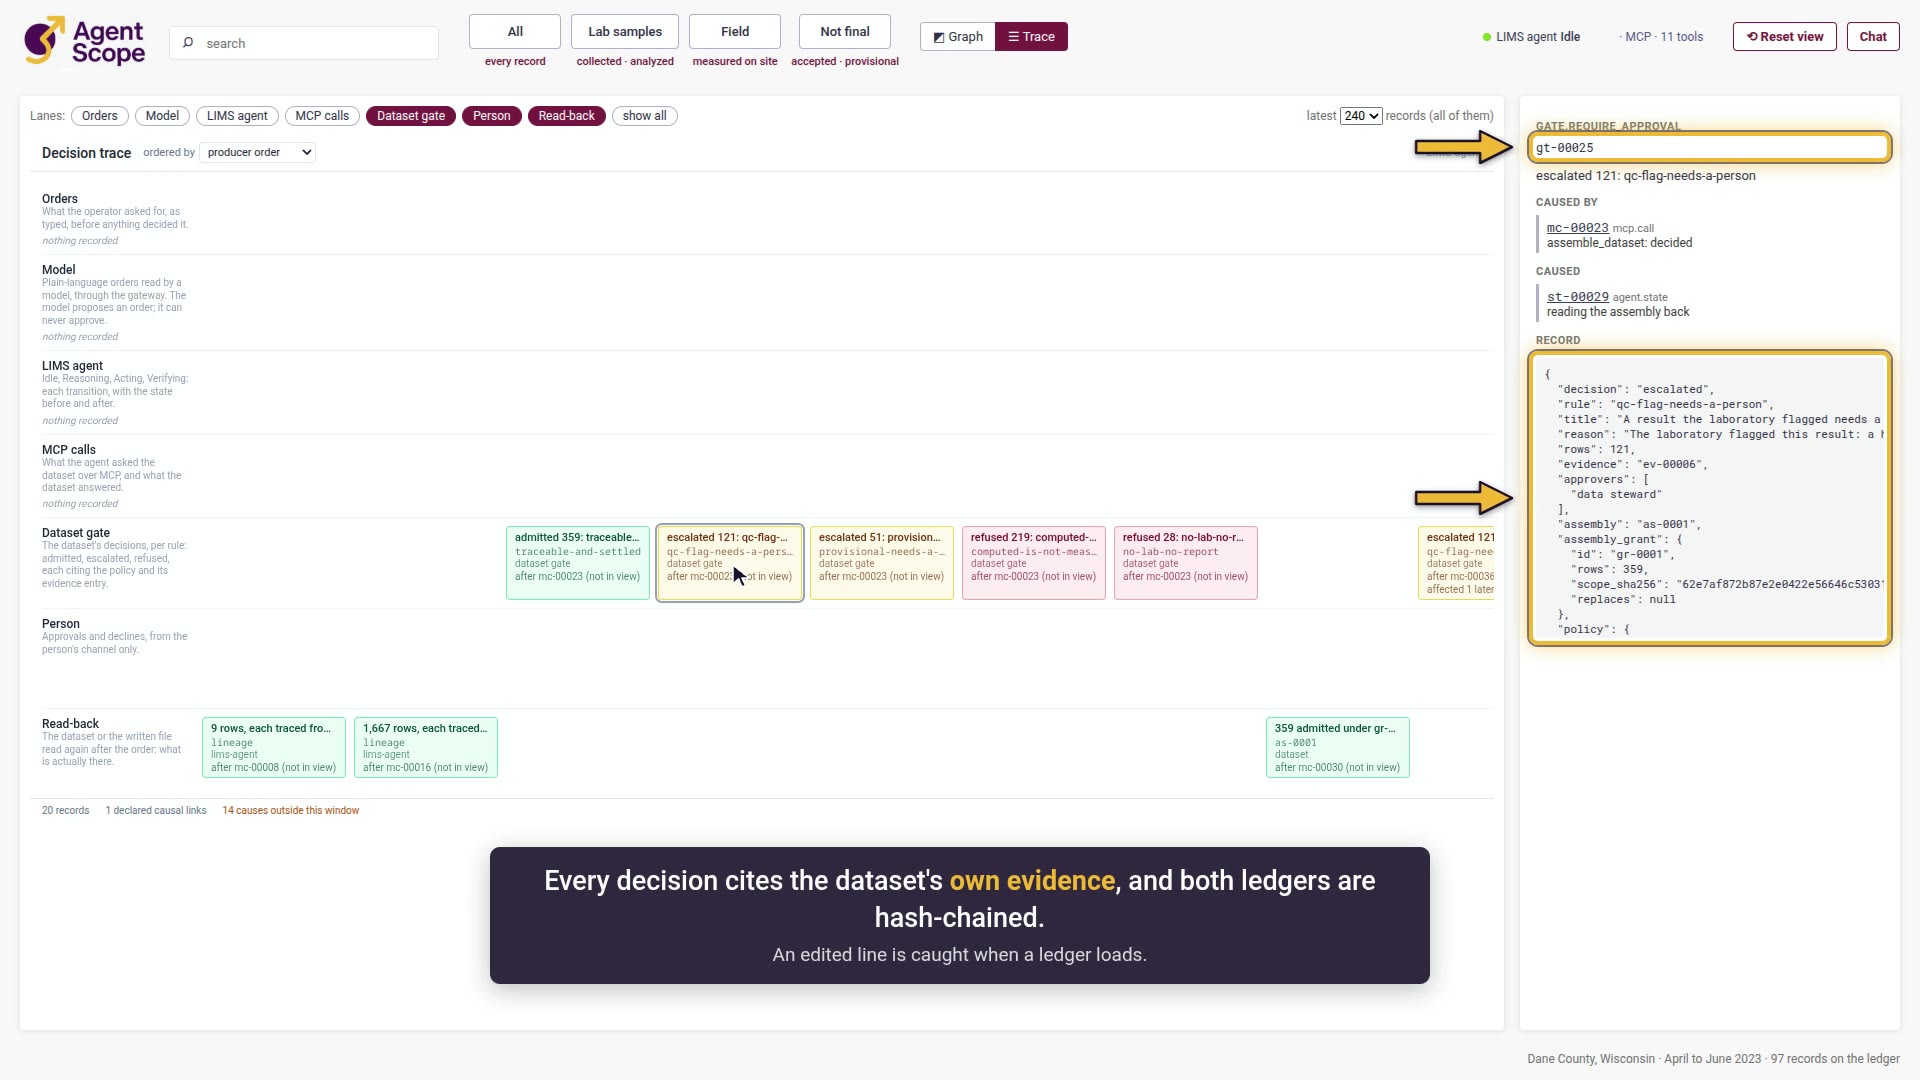This screenshot has width=1920, height=1080.
Task: Click the Read-back lane heading
Action: coord(70,724)
